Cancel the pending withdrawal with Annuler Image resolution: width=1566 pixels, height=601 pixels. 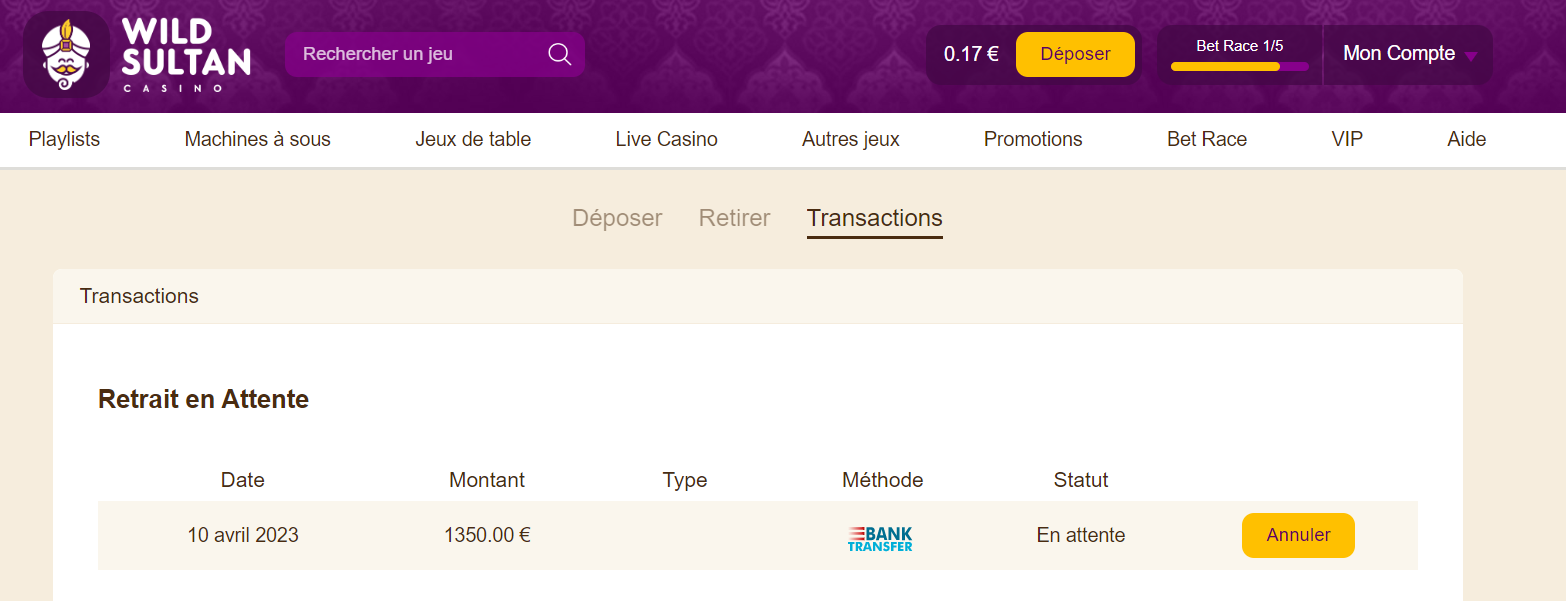pos(1298,535)
